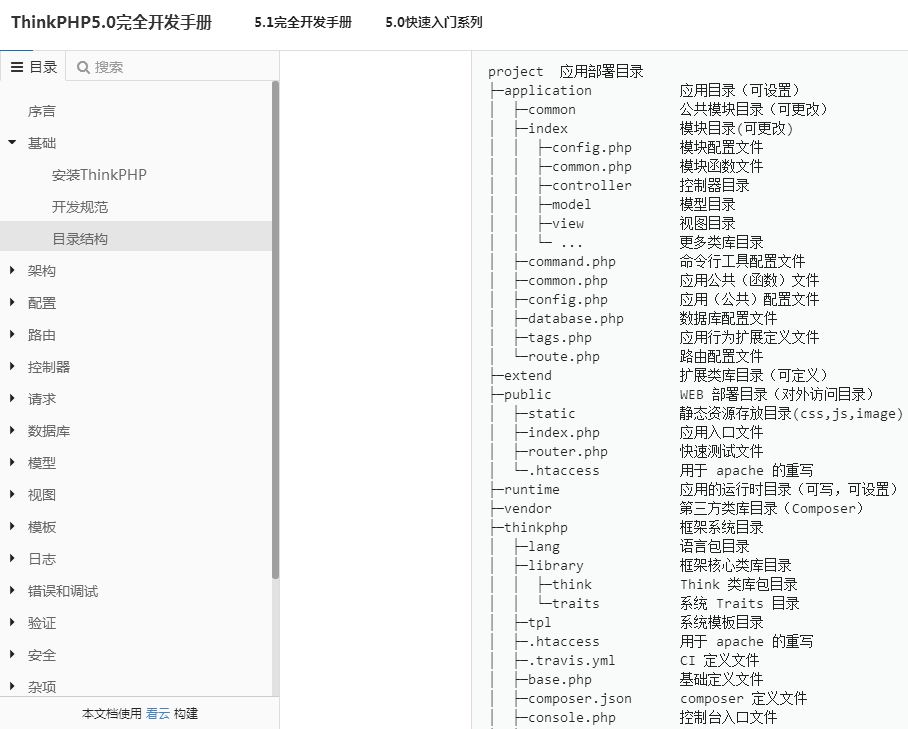The height and width of the screenshot is (729, 908).
Task: Click 'static' in the directory tree
Action: pos(551,414)
